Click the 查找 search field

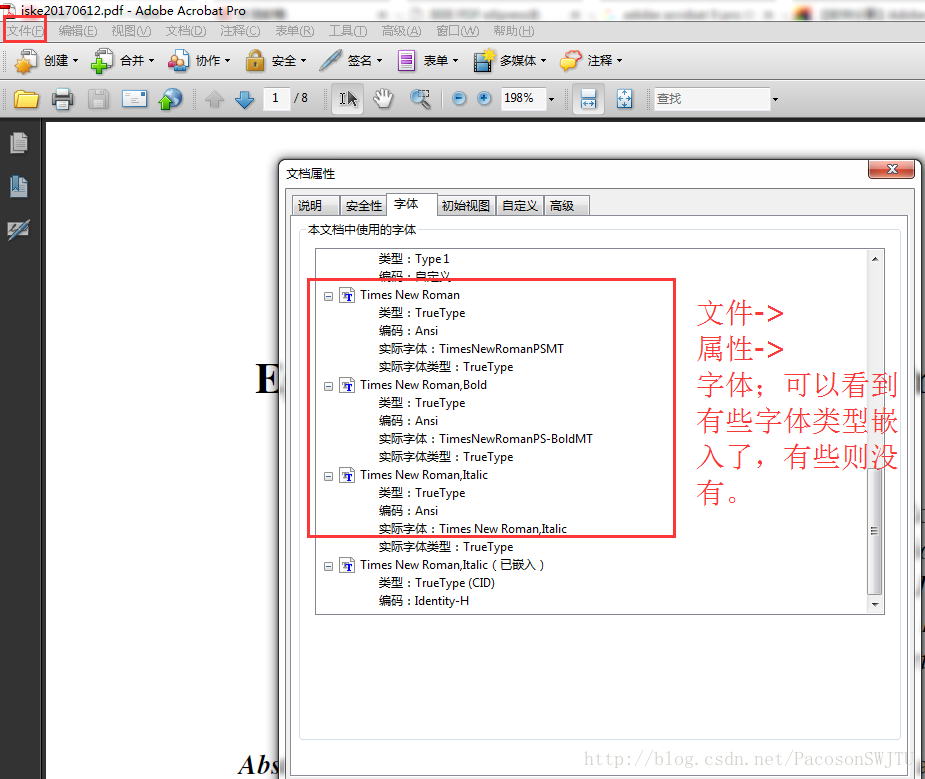coord(711,98)
